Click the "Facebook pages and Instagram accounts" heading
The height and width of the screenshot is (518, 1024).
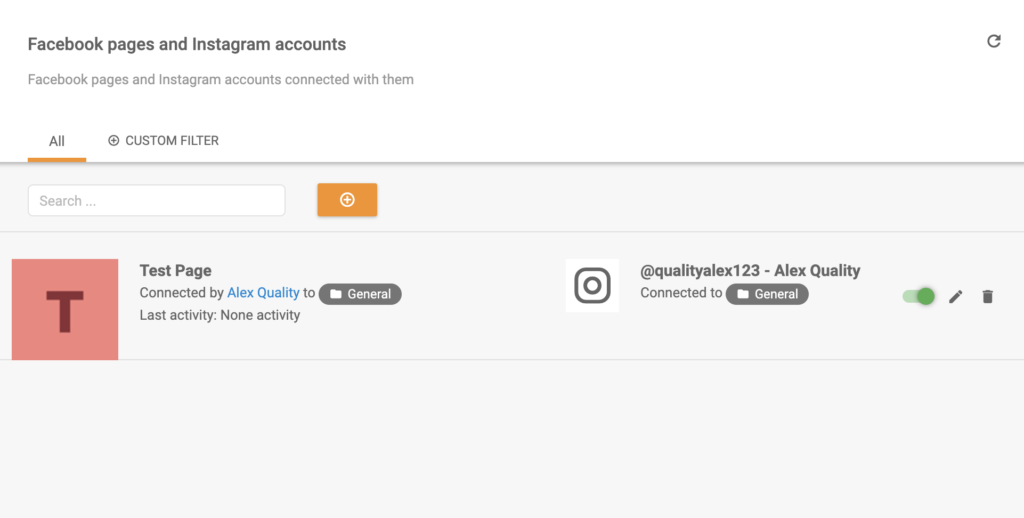click(186, 44)
